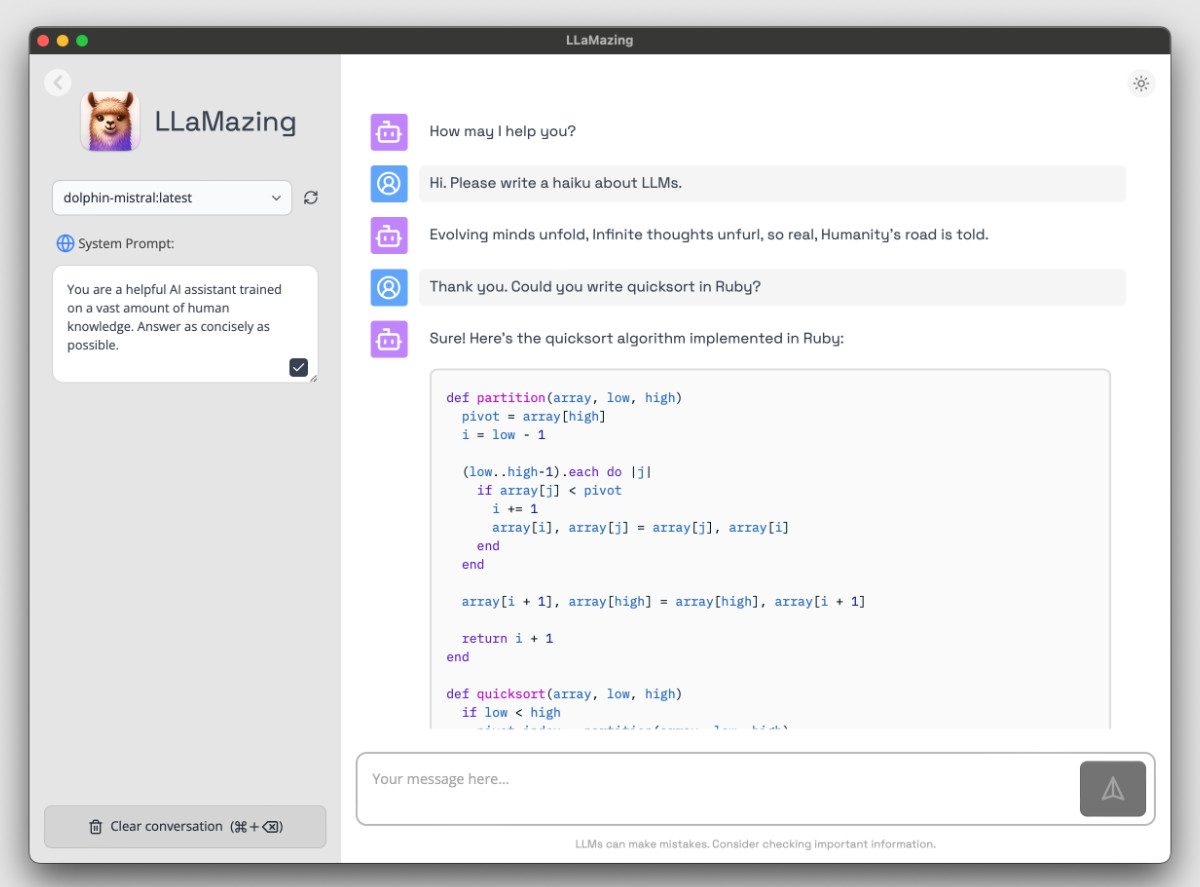Save system prompt with the checkmark button
Screen dimensions: 1200x887
tap(299, 367)
